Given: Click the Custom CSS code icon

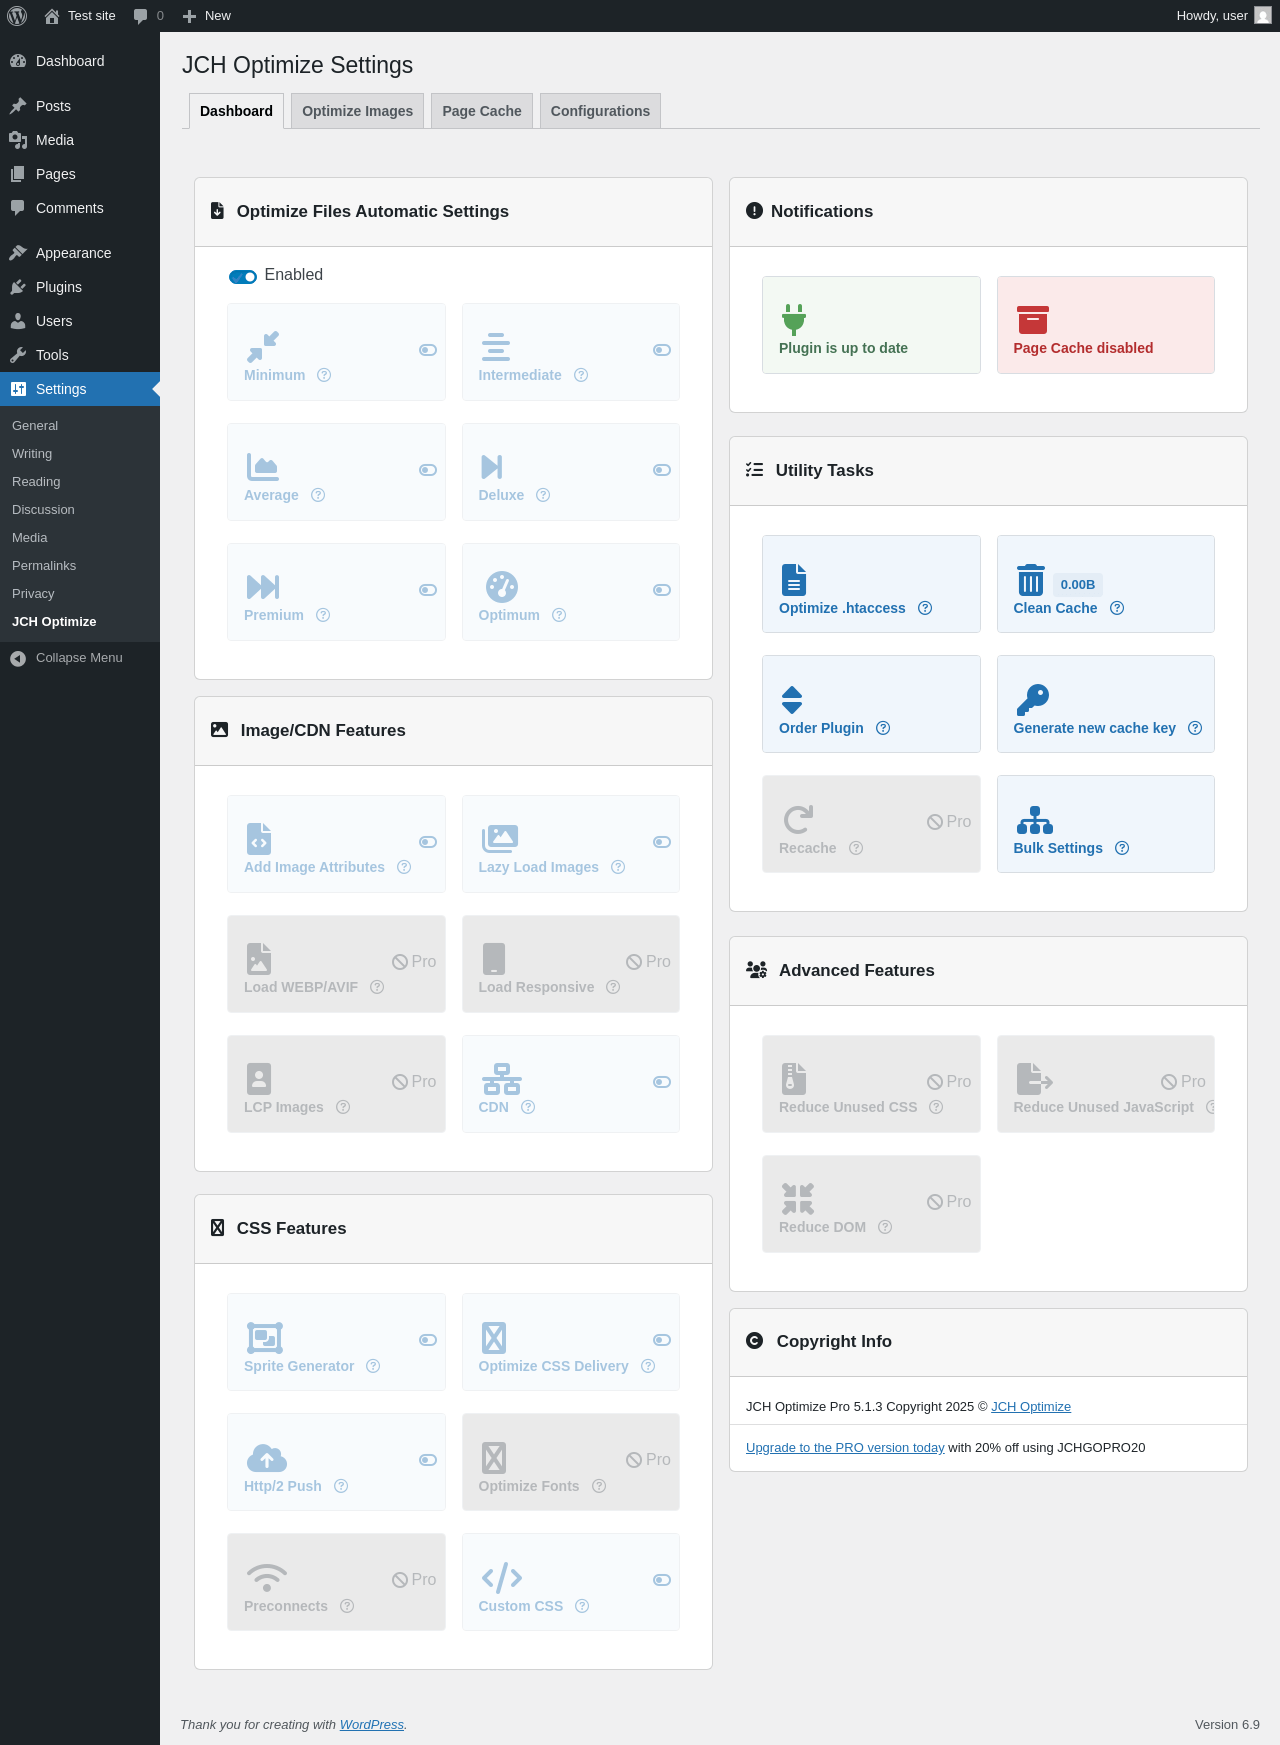Looking at the screenshot, I should 502,1578.
